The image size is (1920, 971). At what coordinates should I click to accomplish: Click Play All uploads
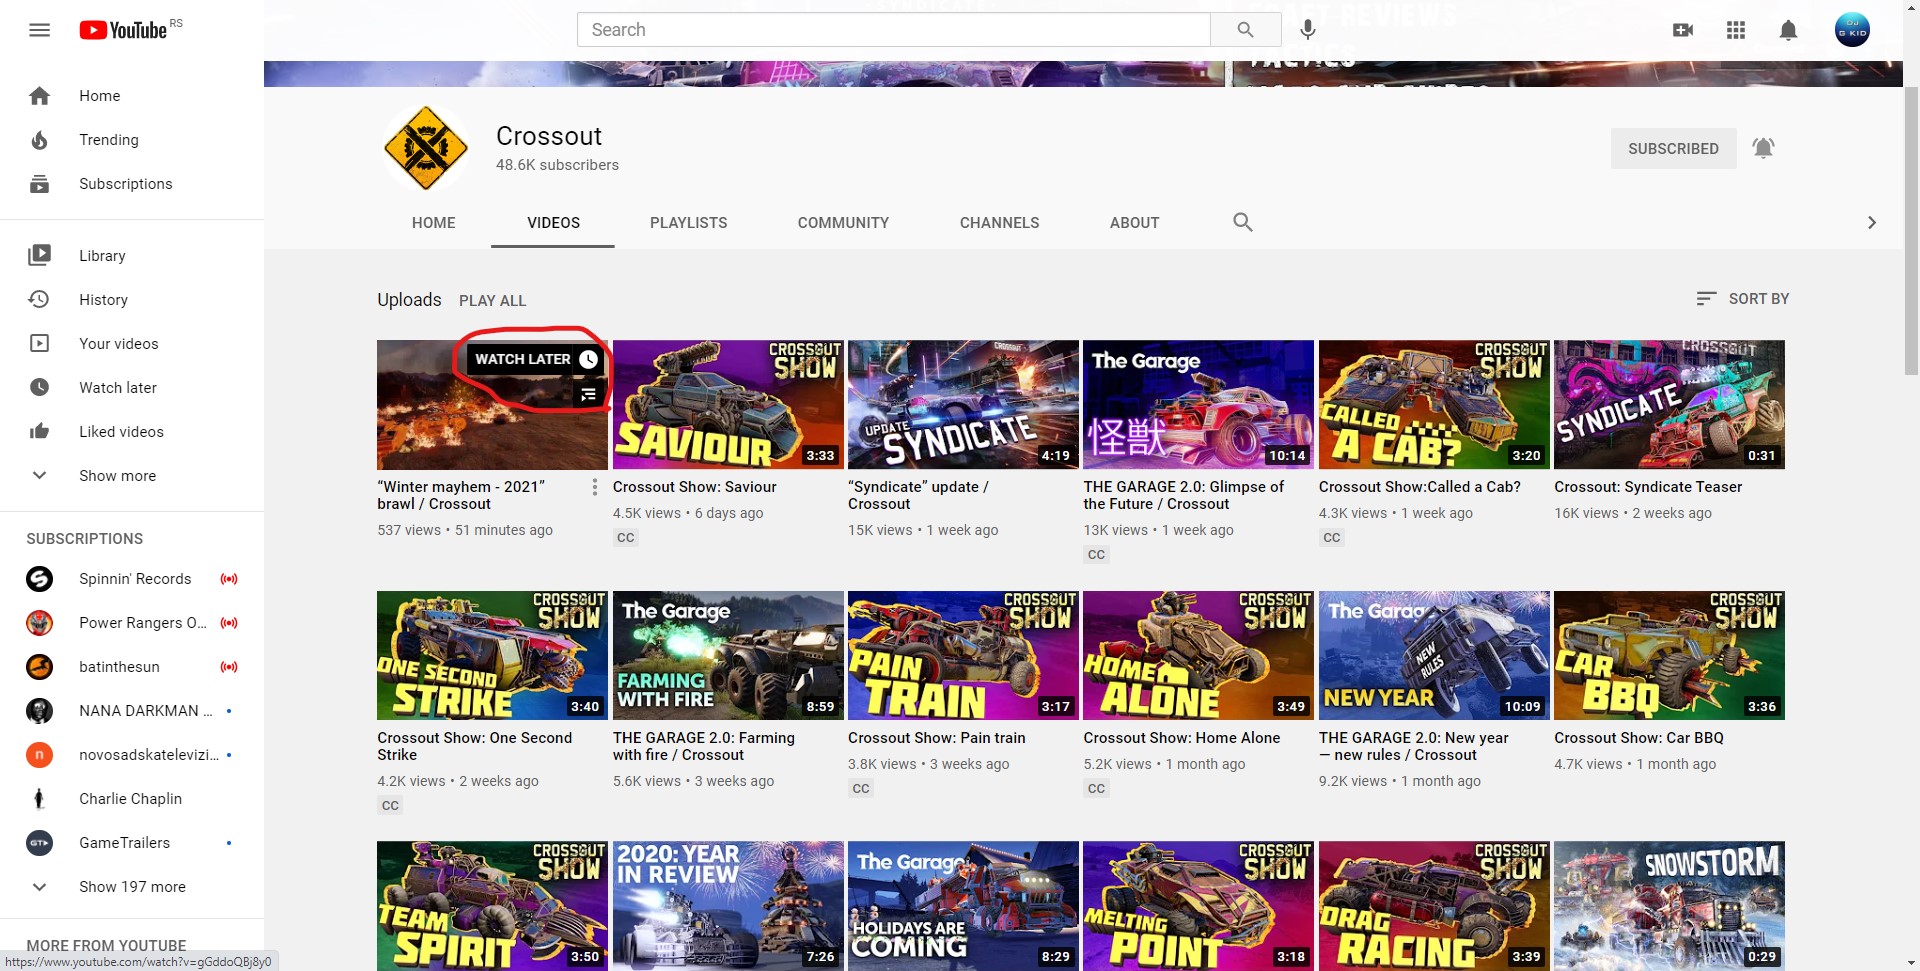pyautogui.click(x=492, y=300)
